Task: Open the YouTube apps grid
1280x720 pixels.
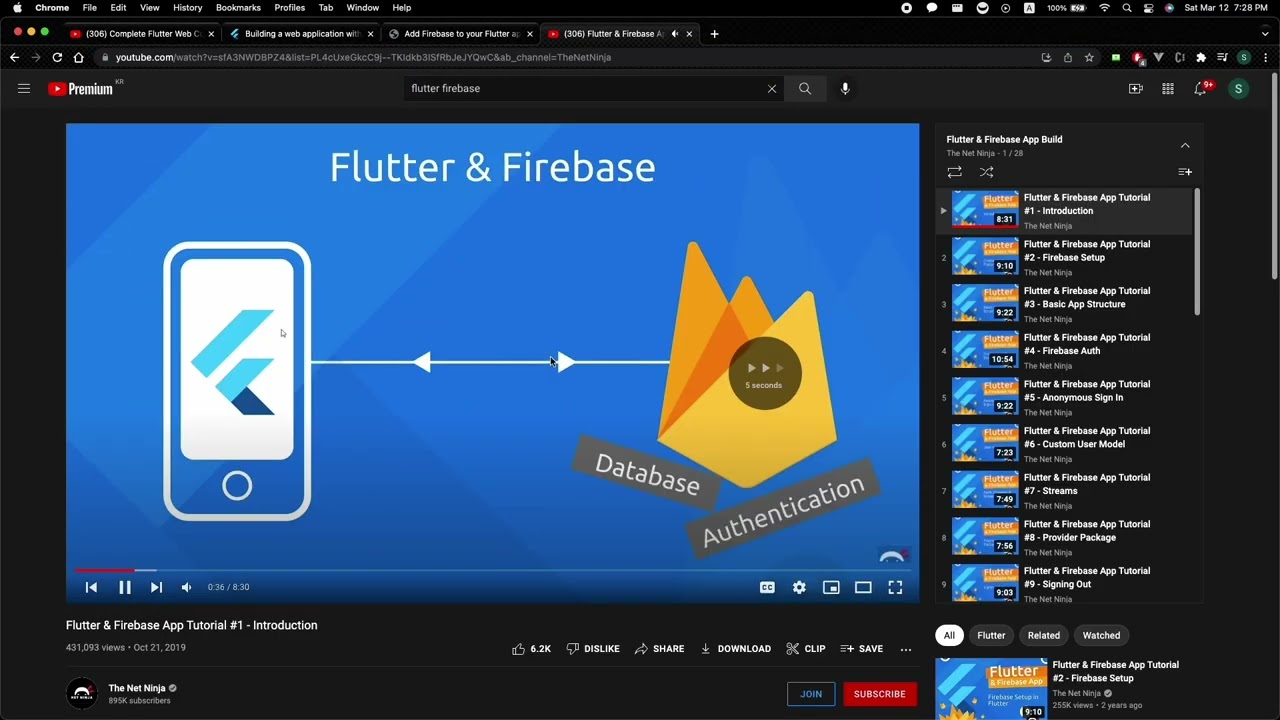Action: (1167, 89)
